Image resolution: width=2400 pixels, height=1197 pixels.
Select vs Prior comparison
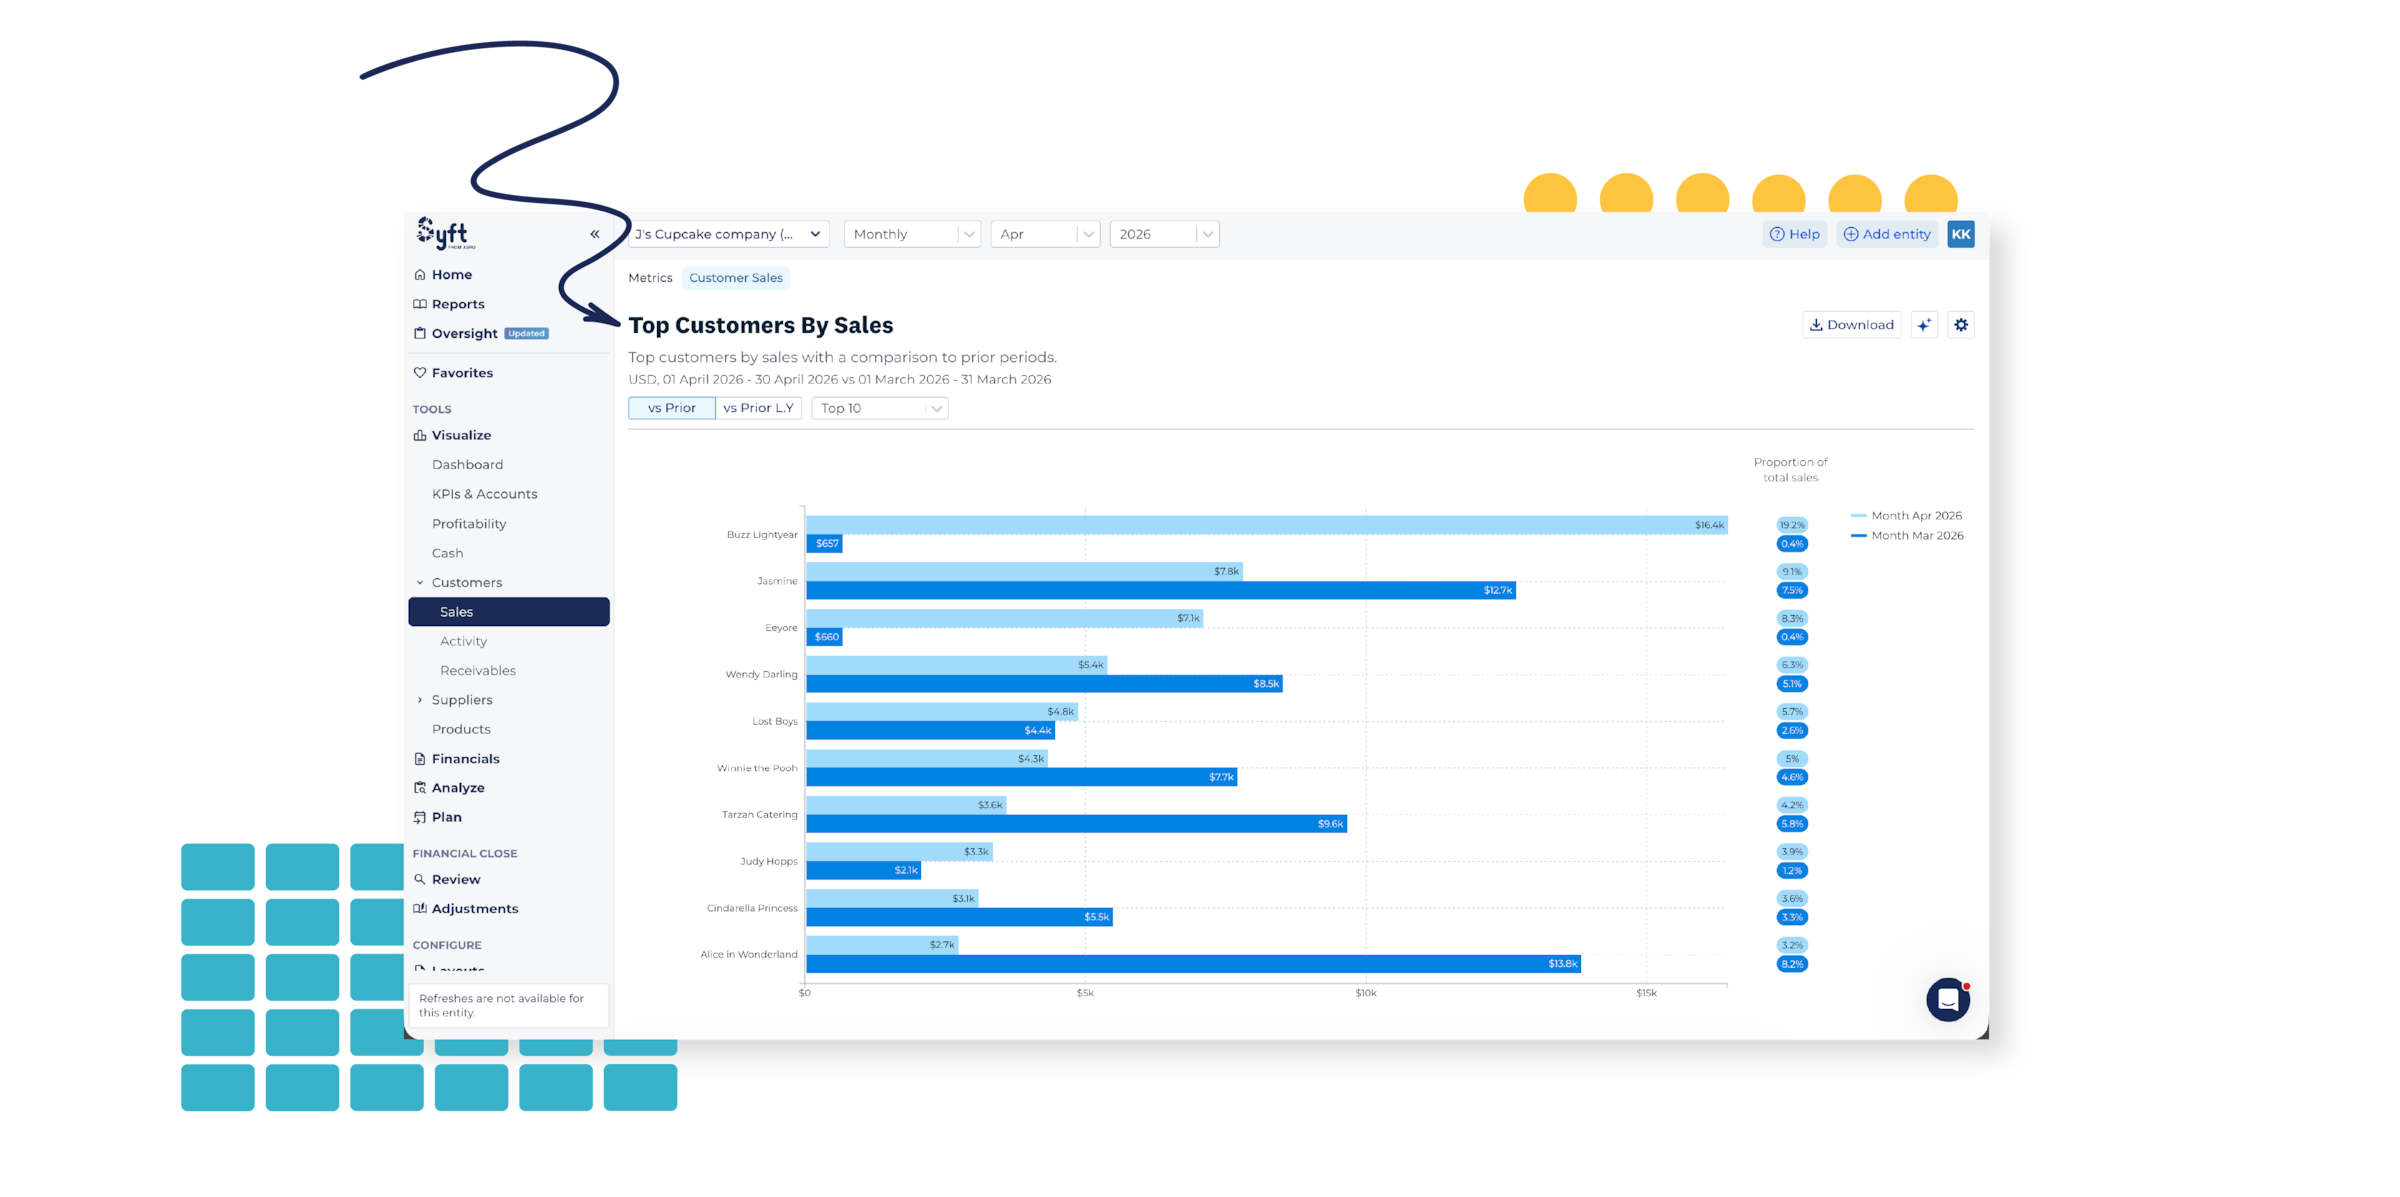tap(671, 408)
